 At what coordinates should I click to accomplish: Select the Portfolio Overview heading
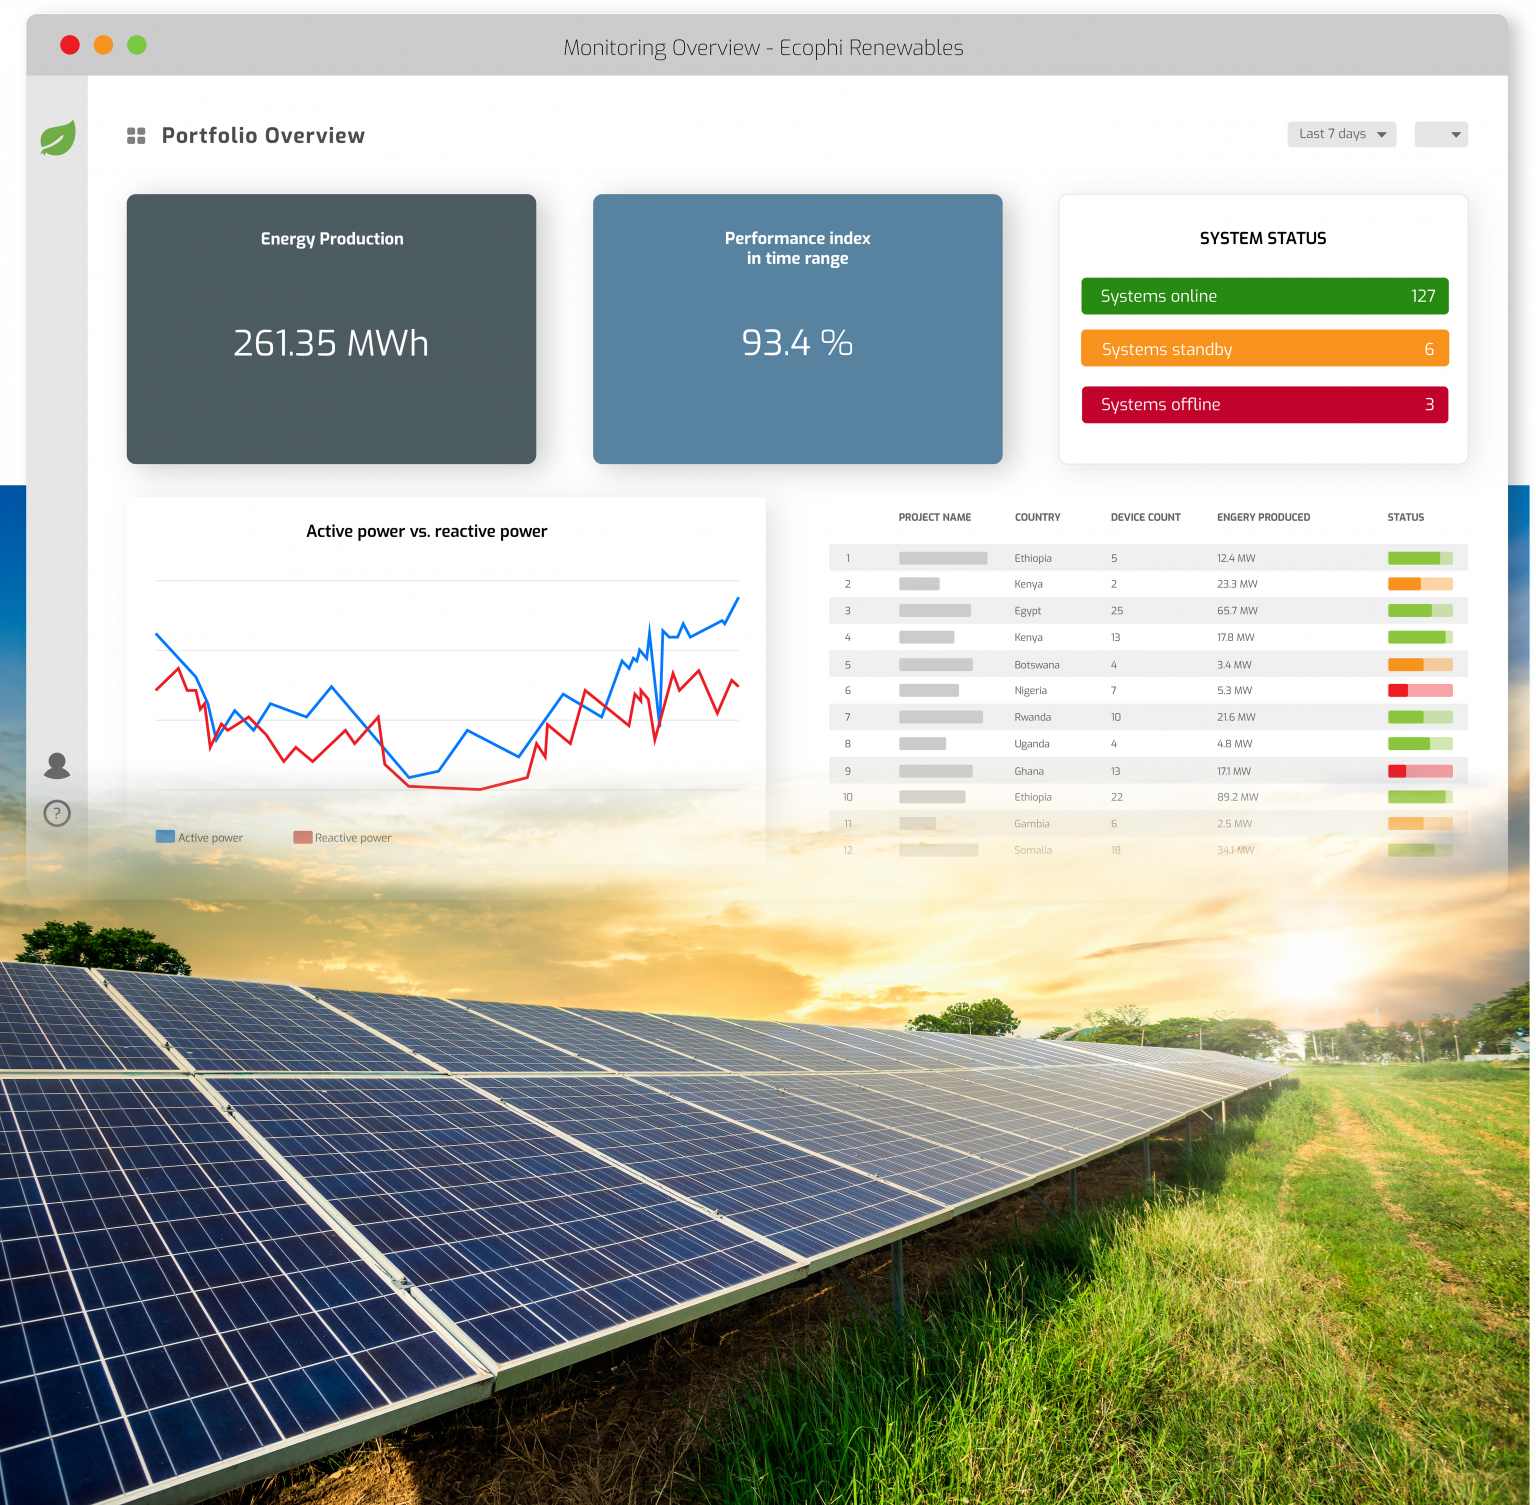coord(263,135)
